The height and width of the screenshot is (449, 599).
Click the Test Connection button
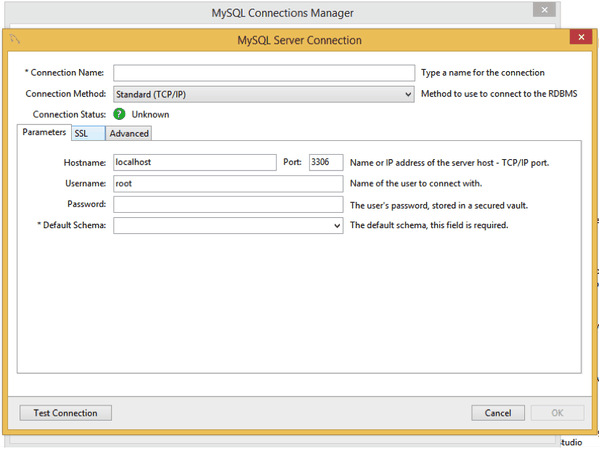click(66, 413)
